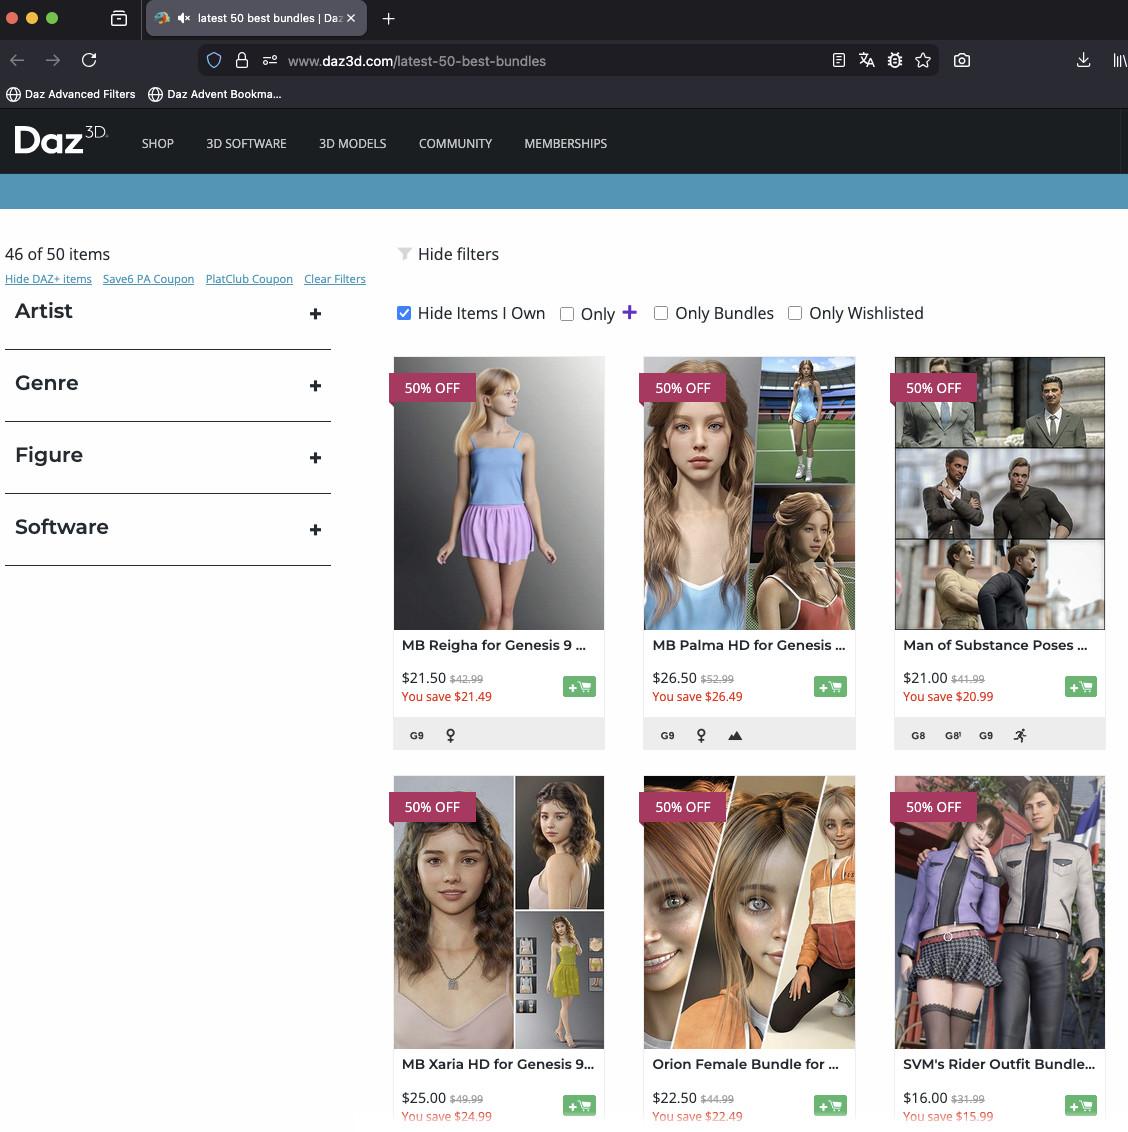Click the PlatClub Coupon link
This screenshot has width=1128, height=1132.
249,279
